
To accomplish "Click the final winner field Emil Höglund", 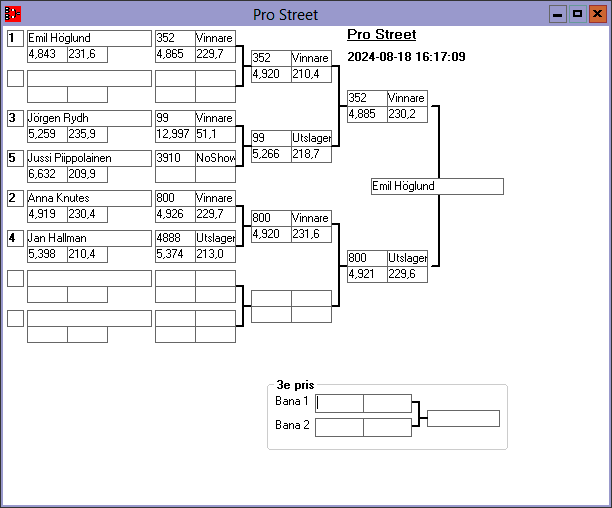I will [x=436, y=187].
